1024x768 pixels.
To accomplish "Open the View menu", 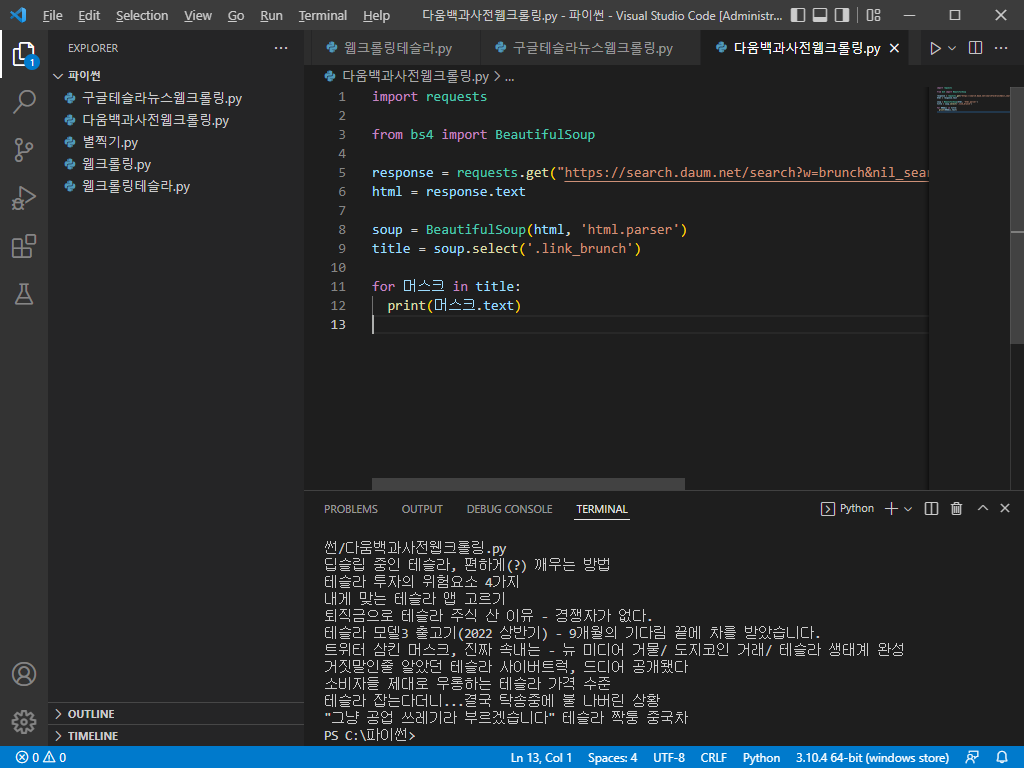I will [197, 16].
